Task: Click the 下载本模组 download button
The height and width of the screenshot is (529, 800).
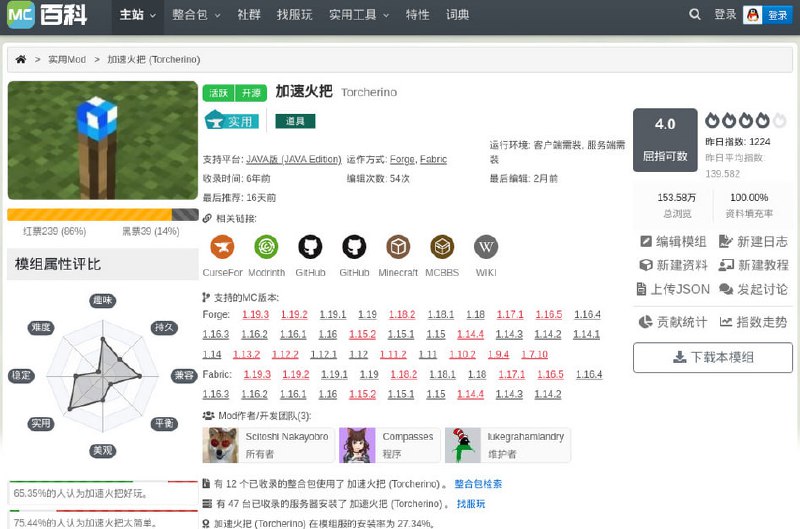Action: point(713,357)
